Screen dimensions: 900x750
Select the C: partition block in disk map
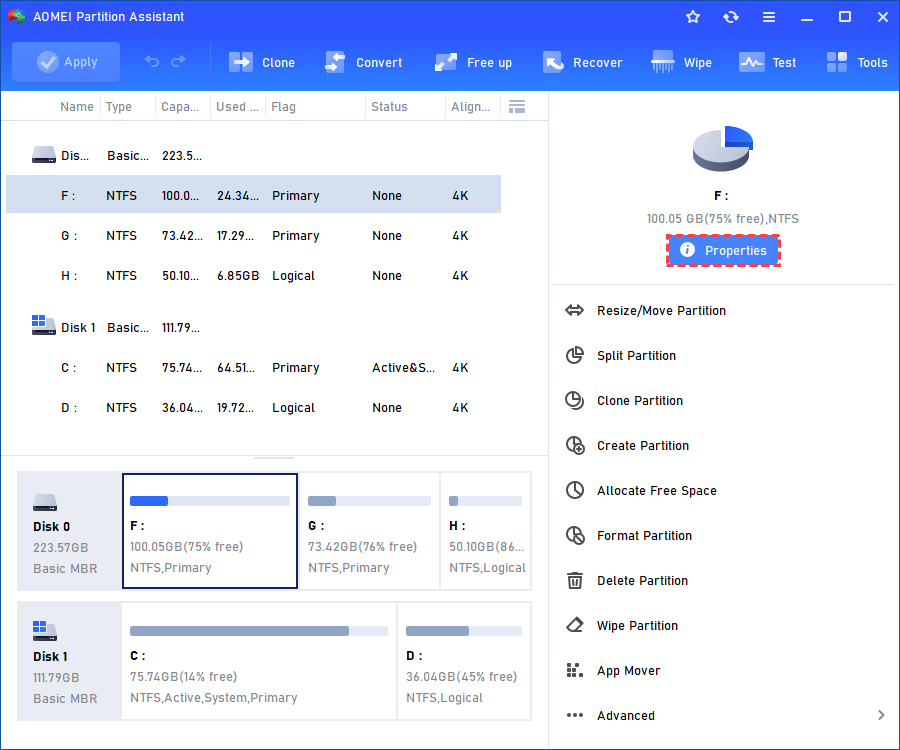pyautogui.click(x=259, y=660)
